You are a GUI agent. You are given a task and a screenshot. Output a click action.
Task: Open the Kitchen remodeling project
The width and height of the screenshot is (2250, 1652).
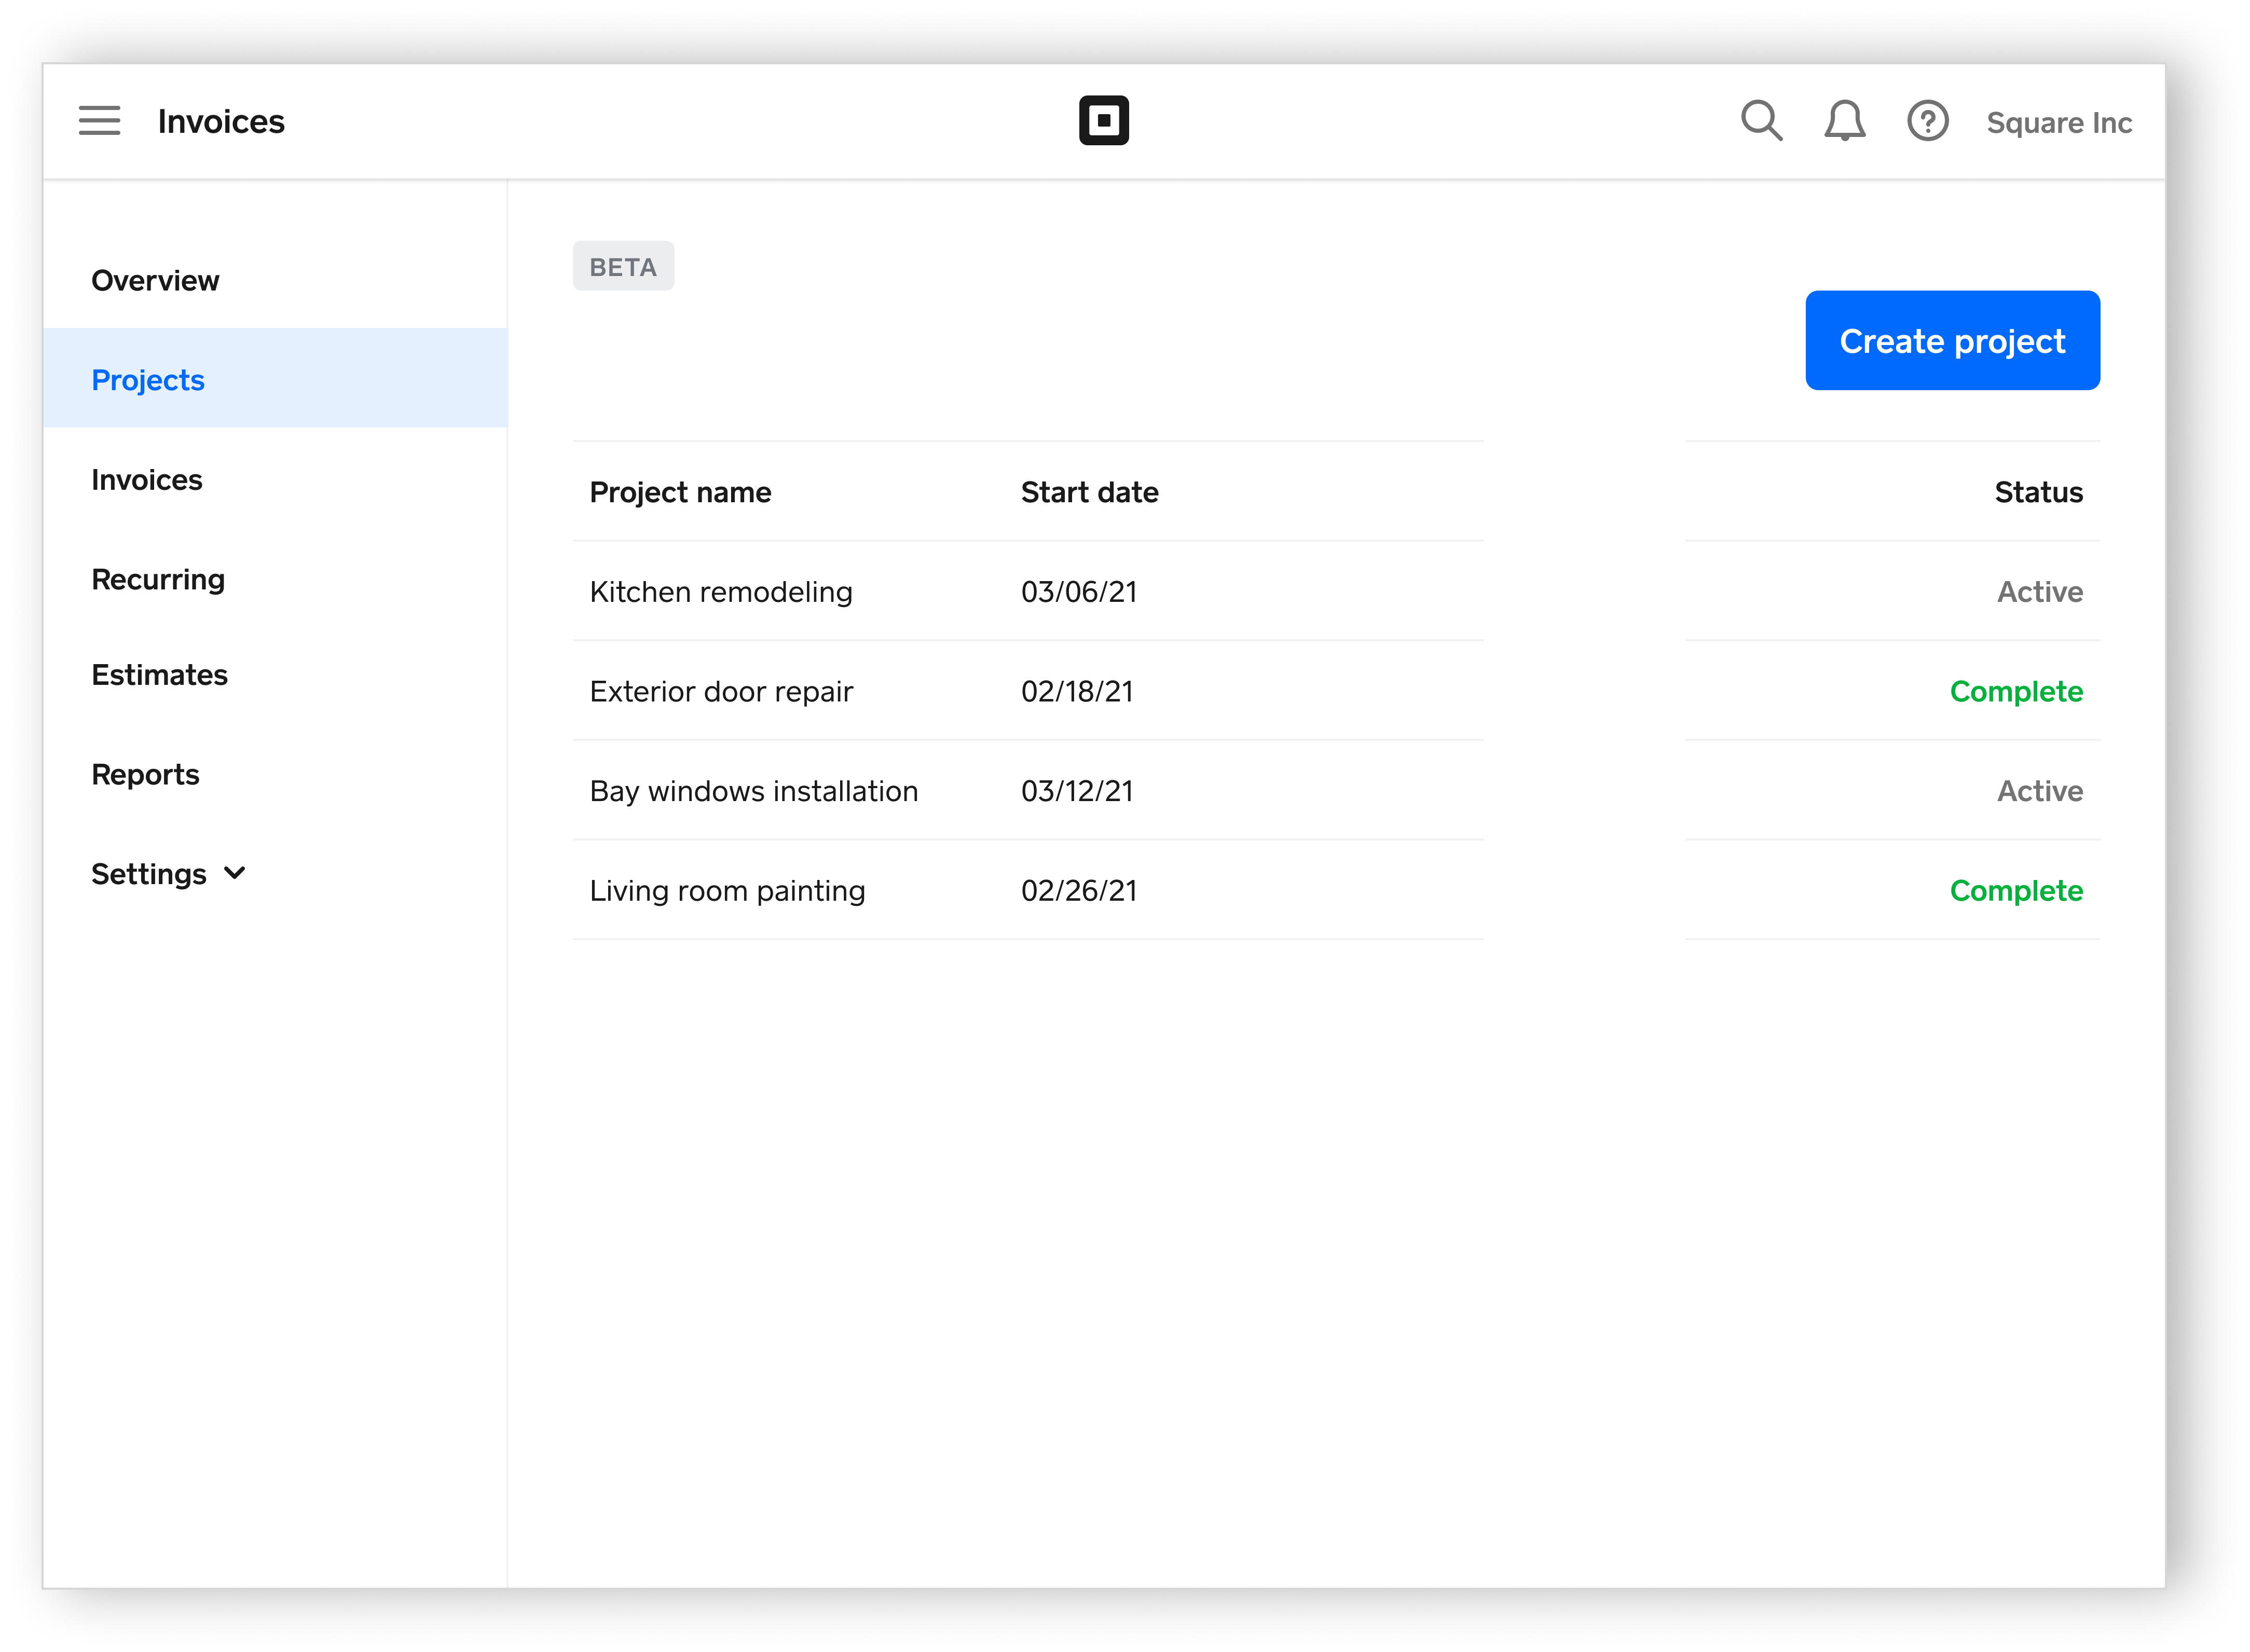(x=721, y=592)
